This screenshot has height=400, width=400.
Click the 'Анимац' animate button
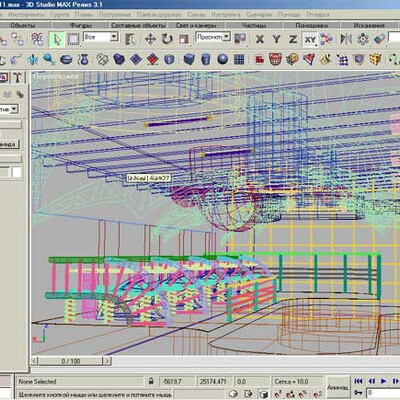tap(338, 387)
